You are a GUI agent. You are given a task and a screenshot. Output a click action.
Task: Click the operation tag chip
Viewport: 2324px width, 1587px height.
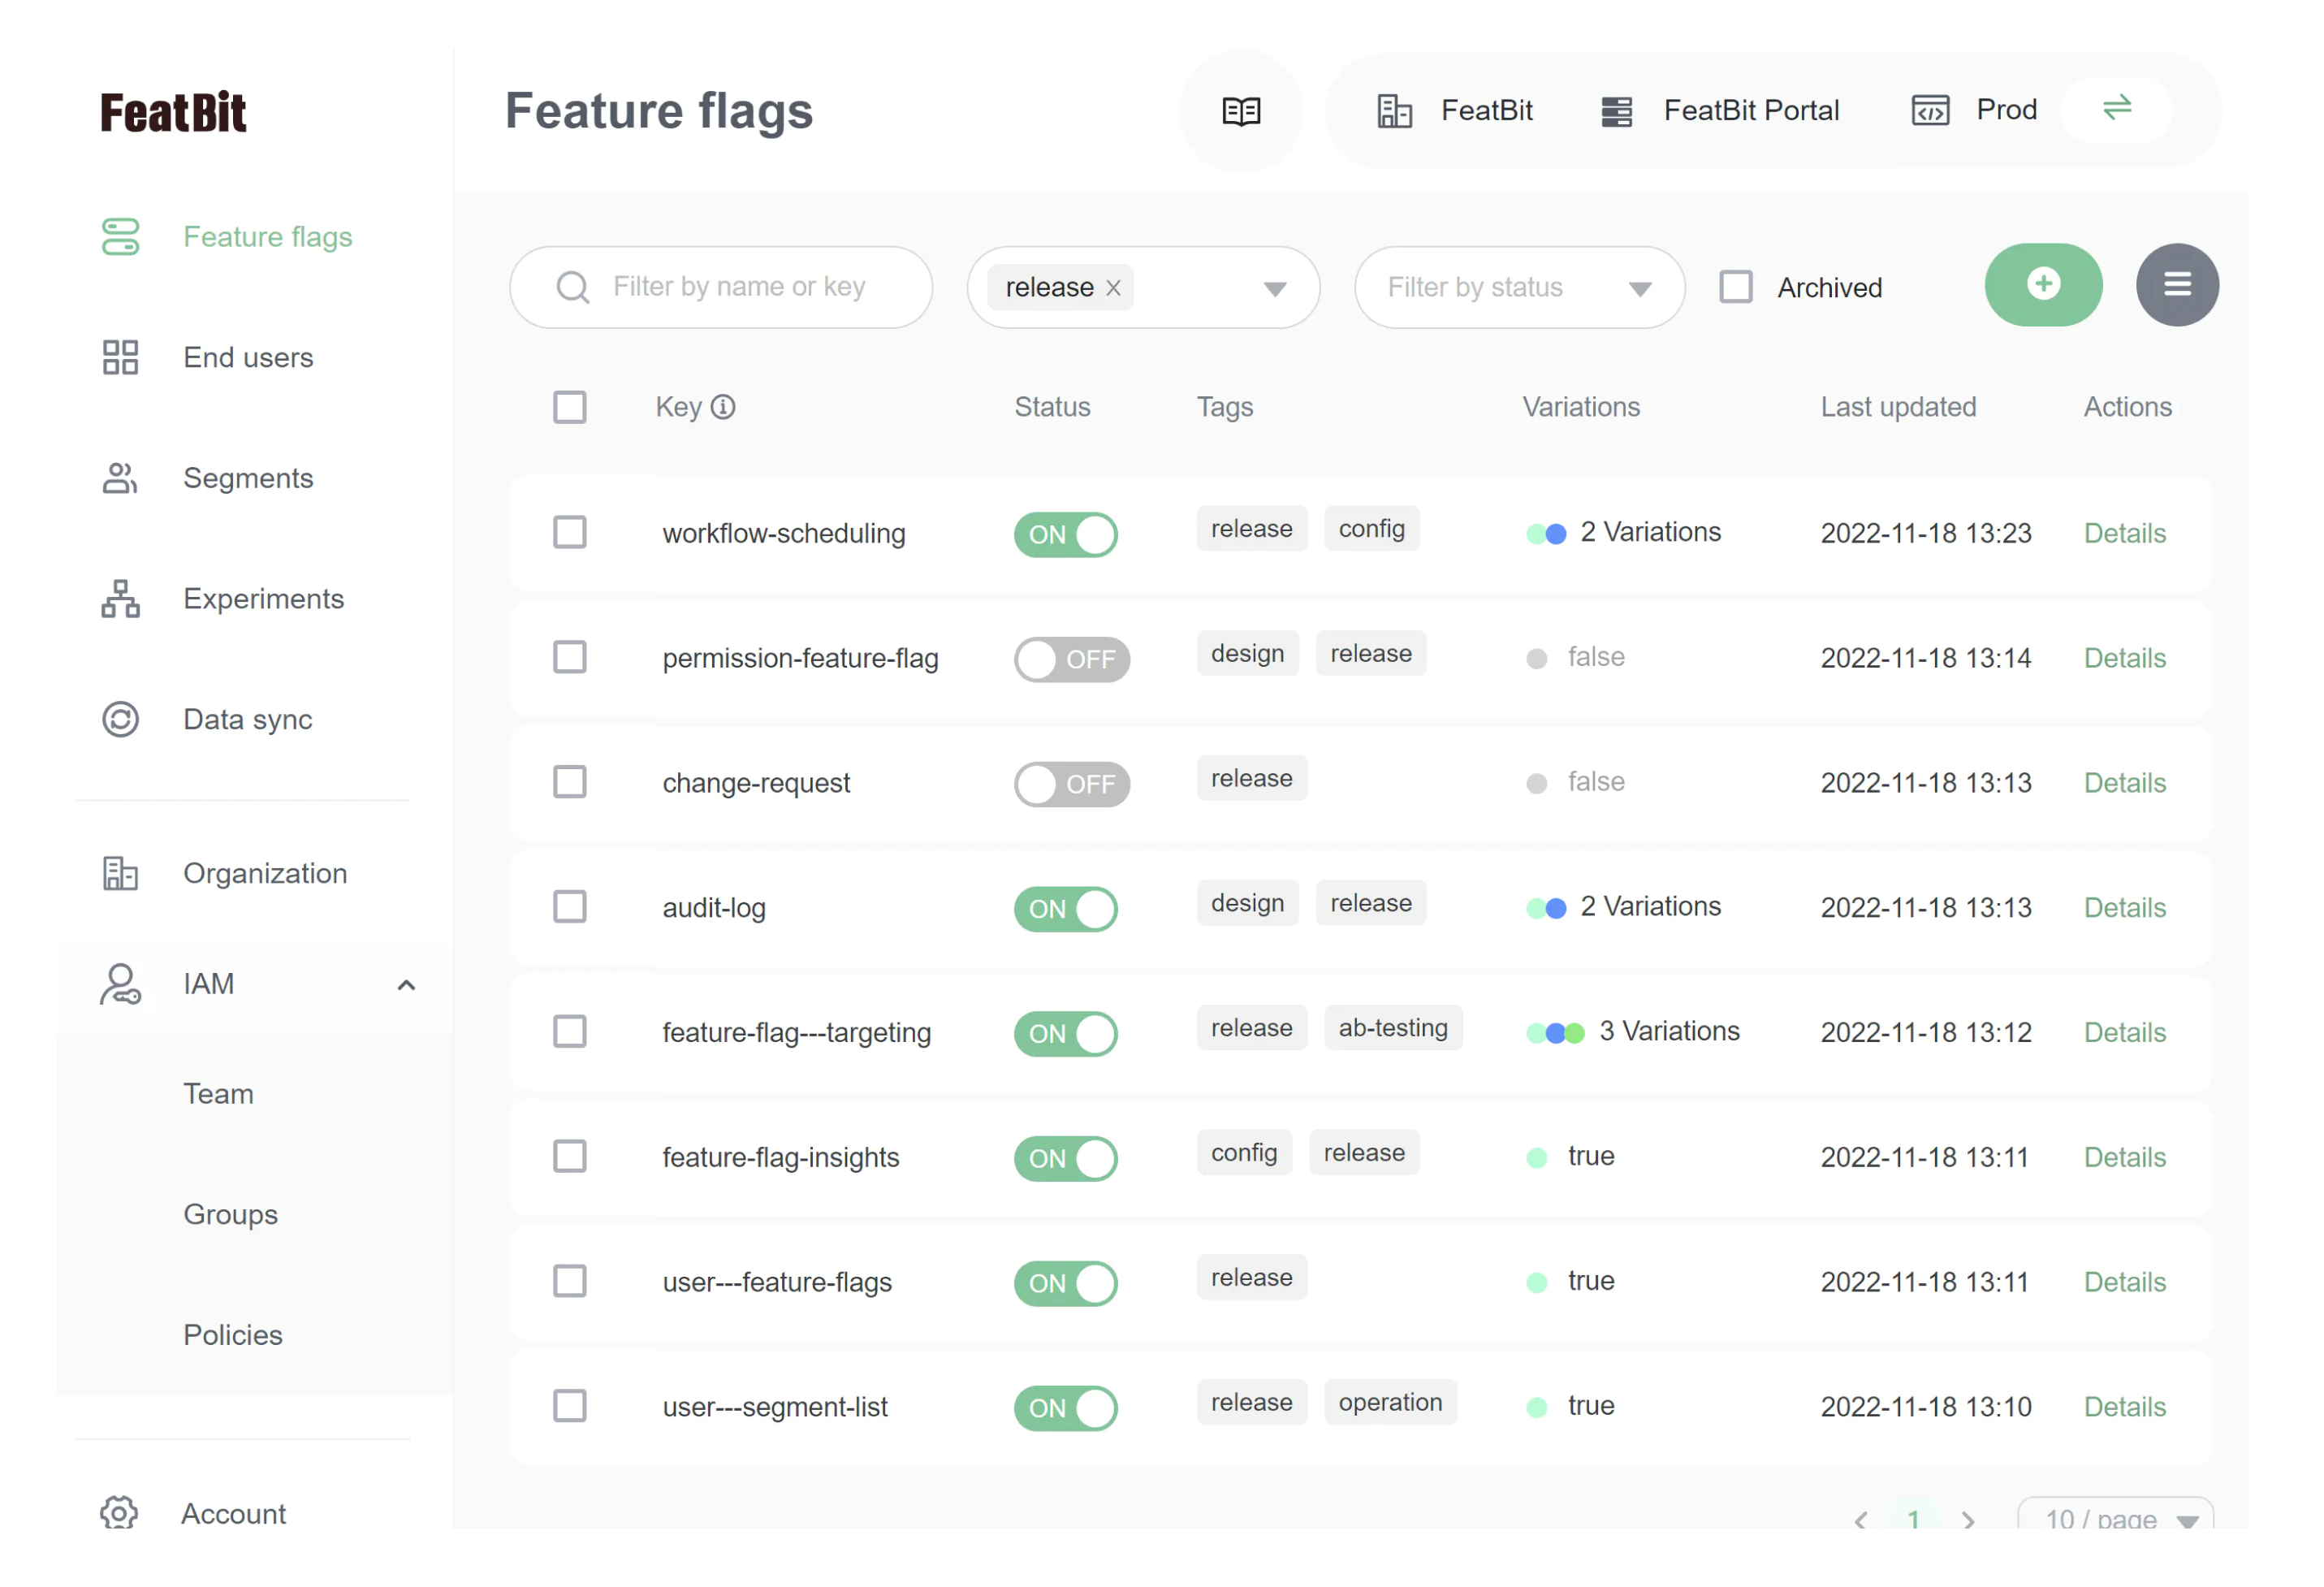tap(1390, 1402)
